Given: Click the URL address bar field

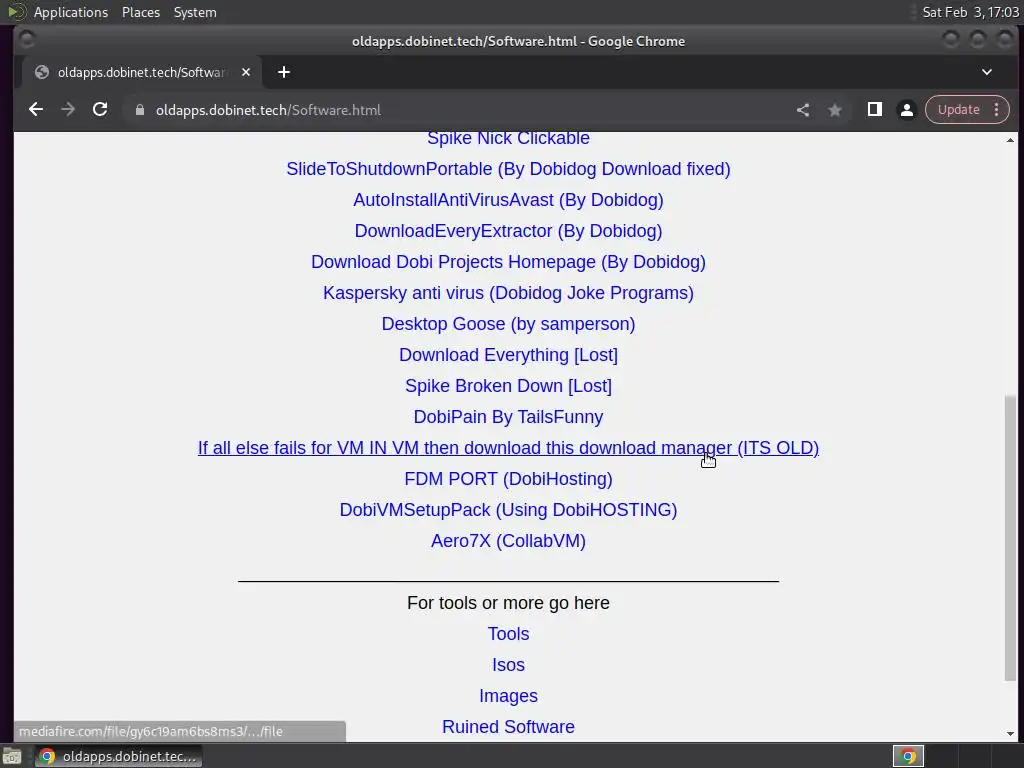Looking at the screenshot, I should (x=457, y=110).
